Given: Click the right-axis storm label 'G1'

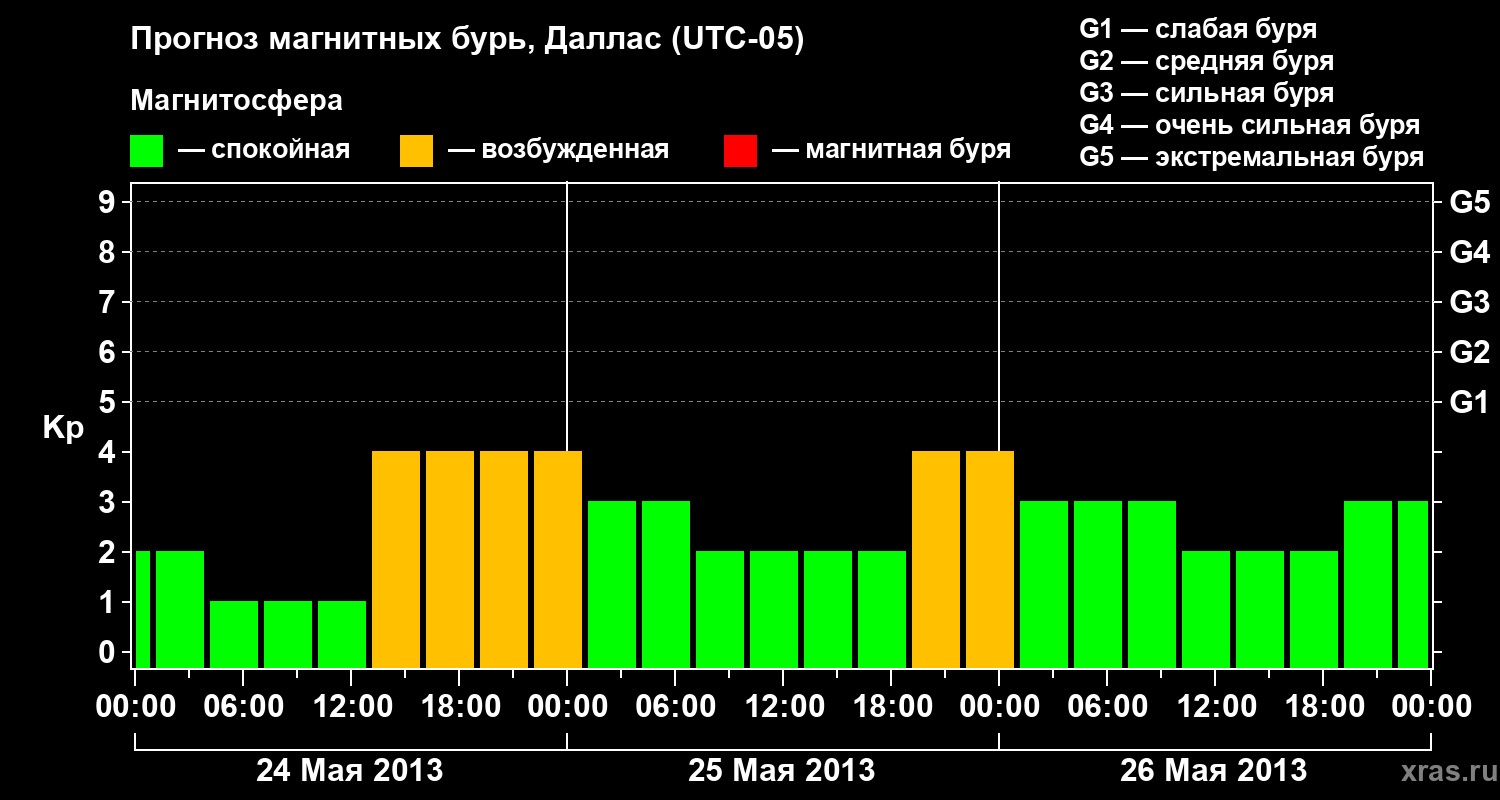Looking at the screenshot, I should (1470, 403).
